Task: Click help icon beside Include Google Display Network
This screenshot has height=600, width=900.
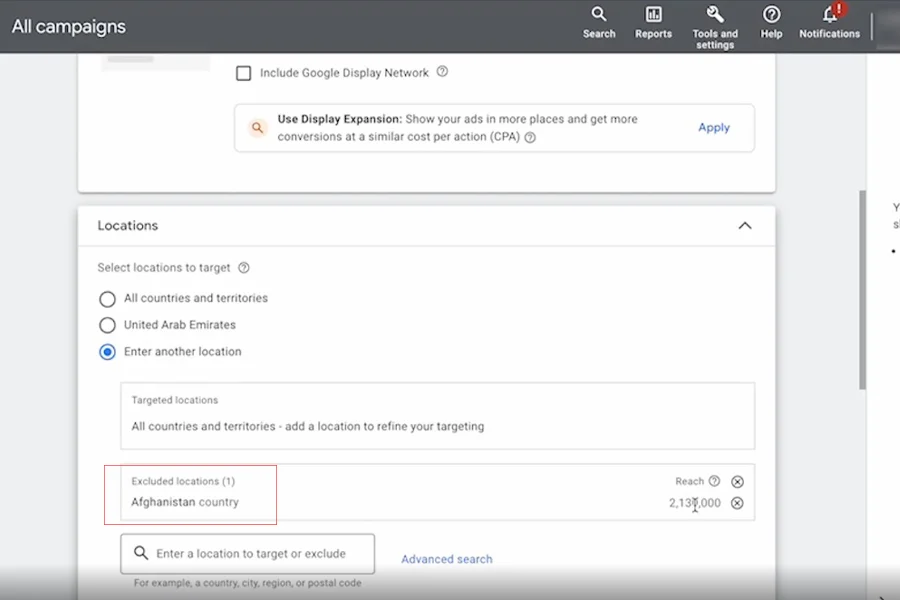Action: coord(442,72)
